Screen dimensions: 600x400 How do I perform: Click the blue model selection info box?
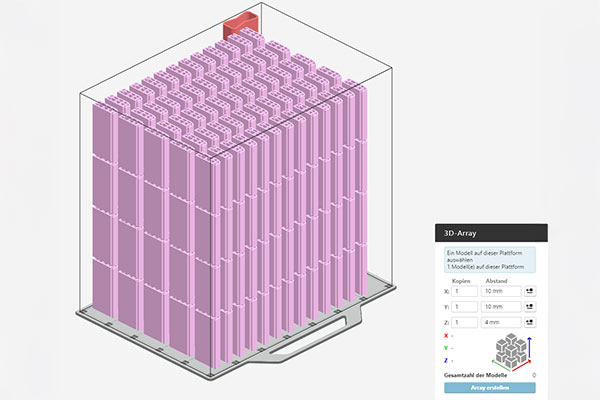(490, 259)
